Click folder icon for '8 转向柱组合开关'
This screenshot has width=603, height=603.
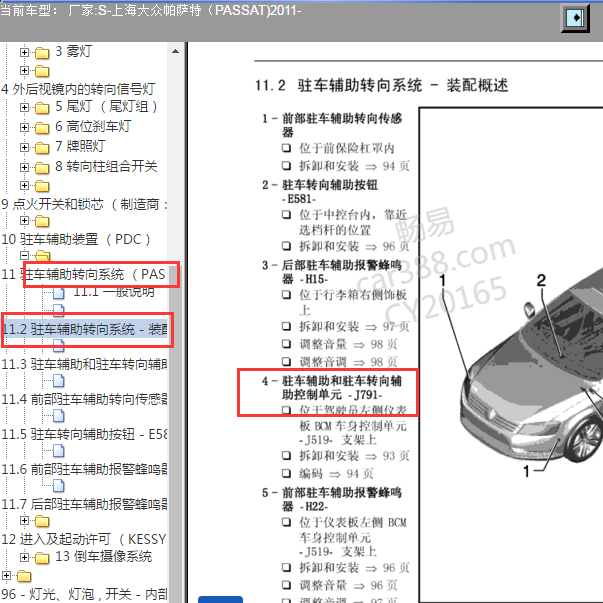point(42,168)
